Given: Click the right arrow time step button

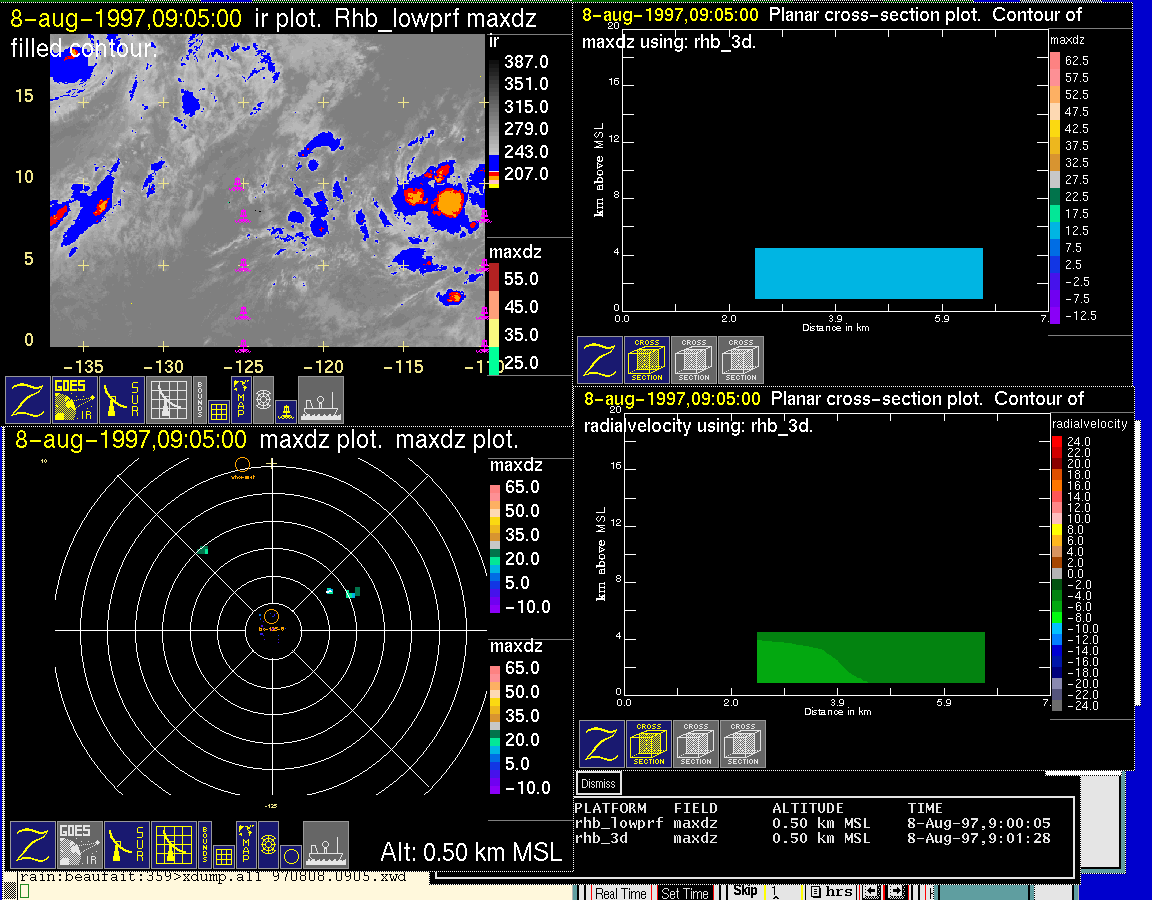Looking at the screenshot, I should point(897,892).
